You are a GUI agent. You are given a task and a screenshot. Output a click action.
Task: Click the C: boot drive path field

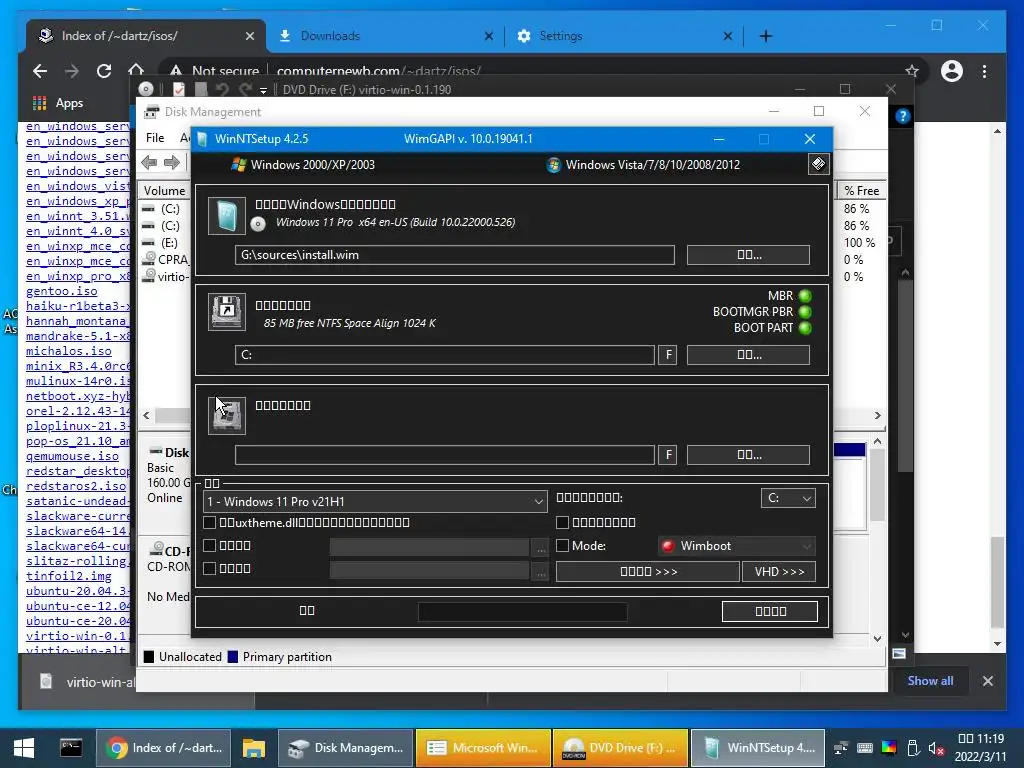pos(445,355)
